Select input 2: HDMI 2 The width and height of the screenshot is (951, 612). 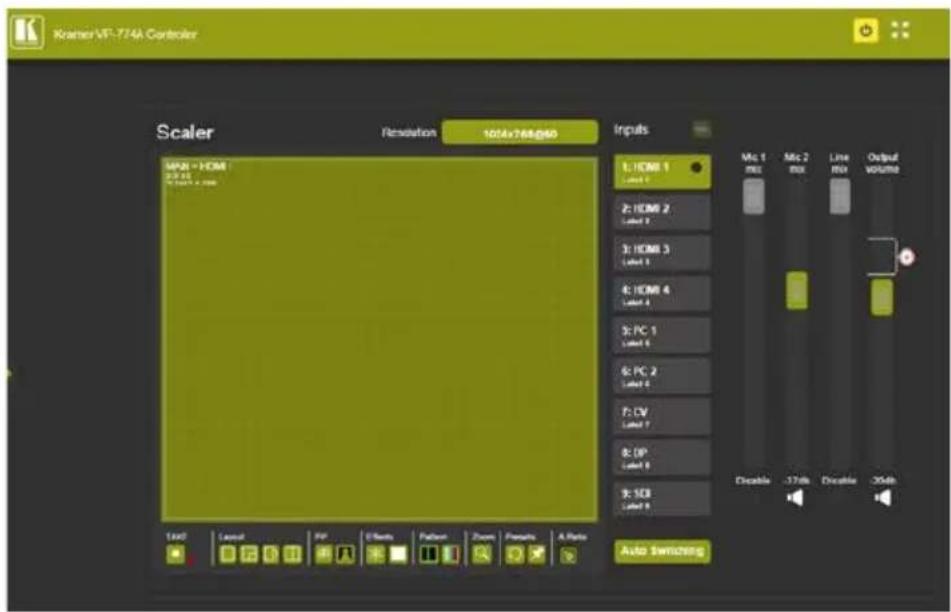(x=662, y=213)
